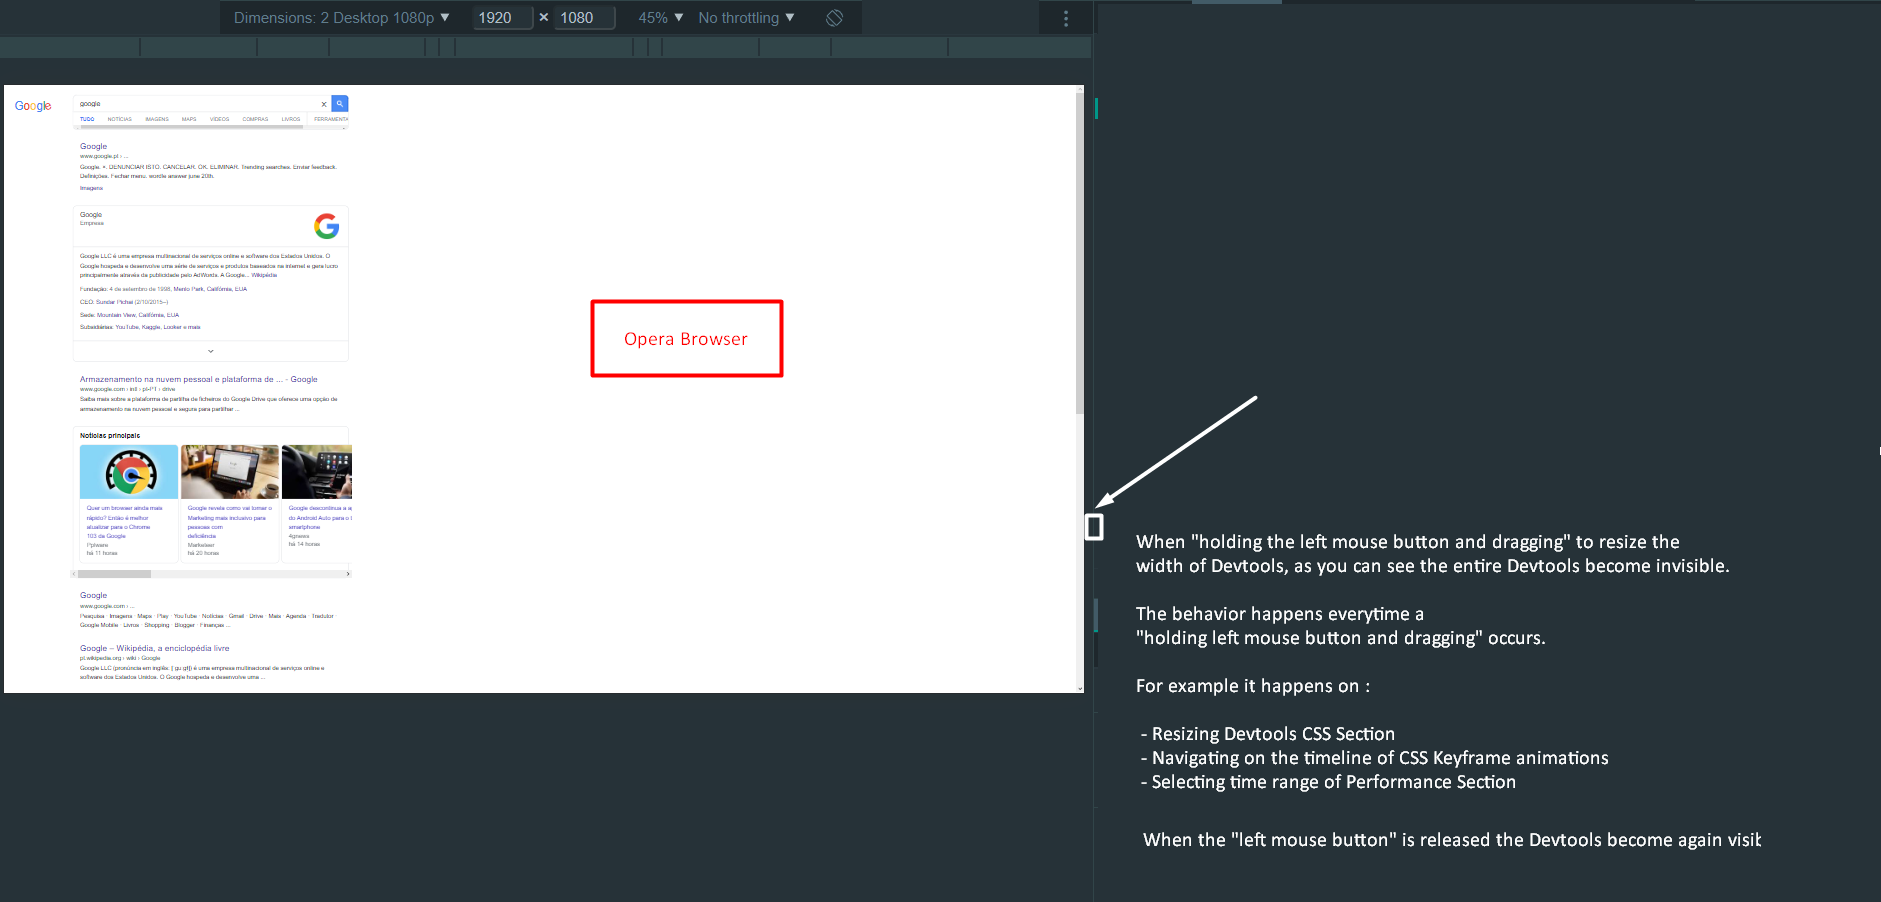
Task: Open the laptop marketing news thumbnail
Action: [230, 470]
